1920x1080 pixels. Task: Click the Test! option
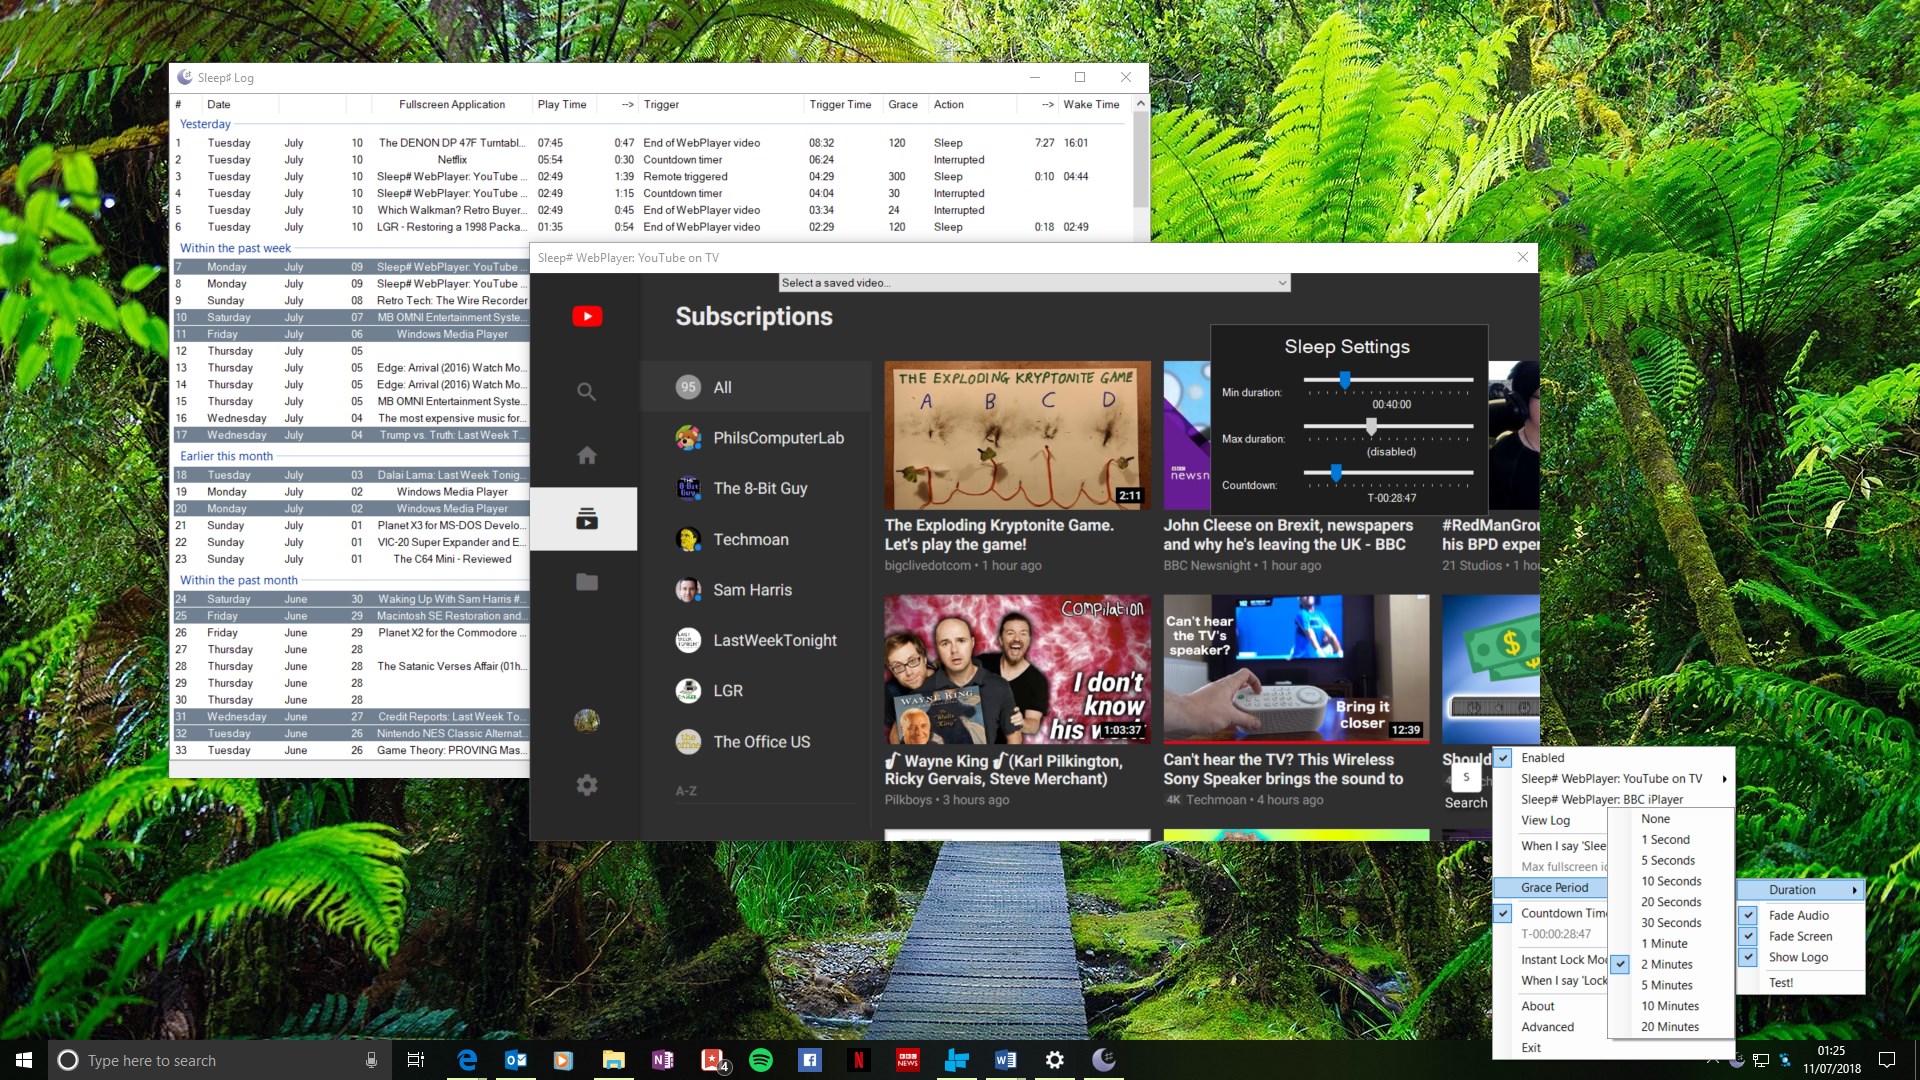1781,983
